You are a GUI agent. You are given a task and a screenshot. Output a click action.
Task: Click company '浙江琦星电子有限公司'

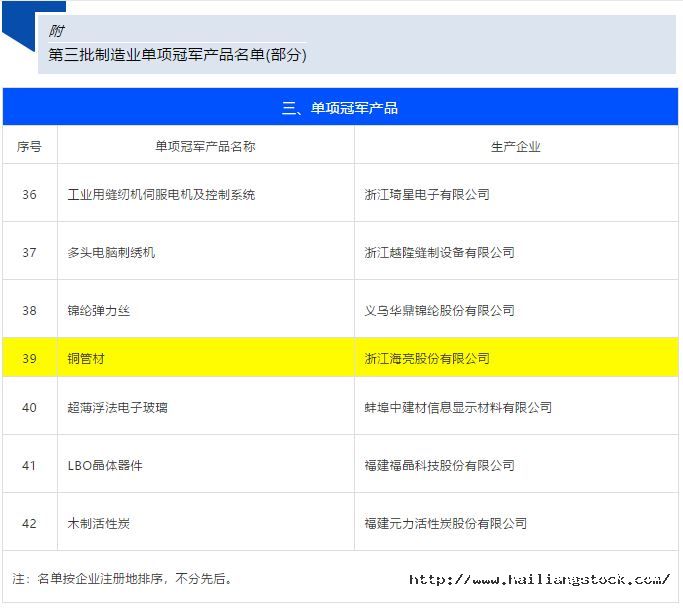(427, 194)
